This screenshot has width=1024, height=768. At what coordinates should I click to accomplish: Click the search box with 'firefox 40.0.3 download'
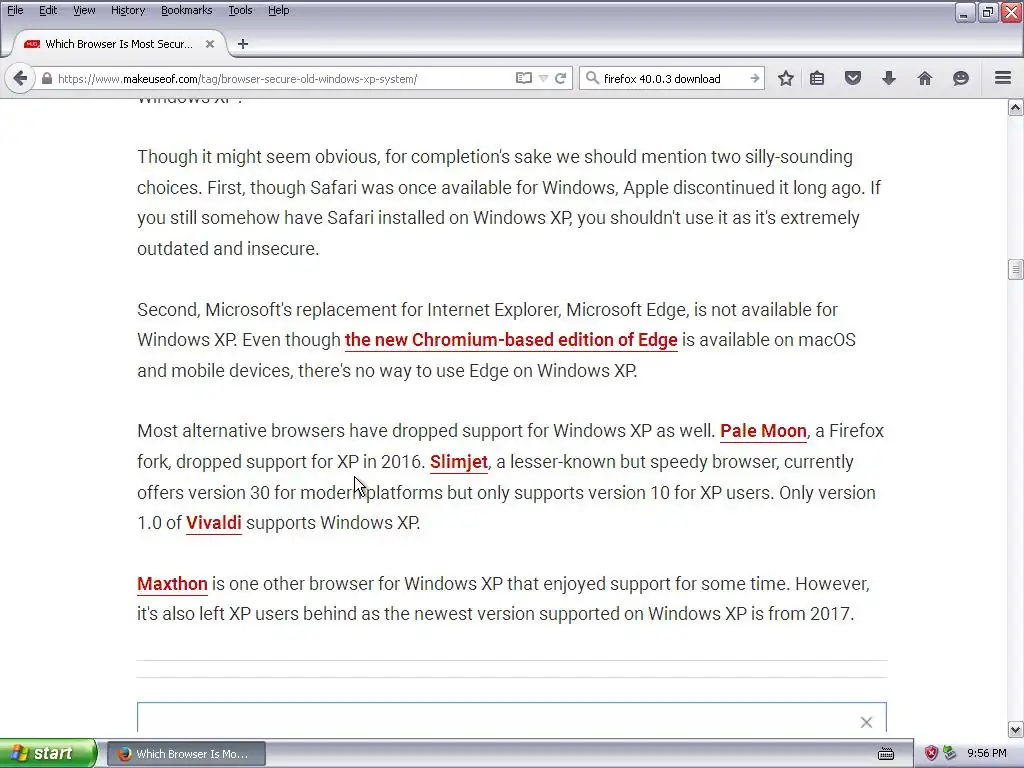click(673, 78)
